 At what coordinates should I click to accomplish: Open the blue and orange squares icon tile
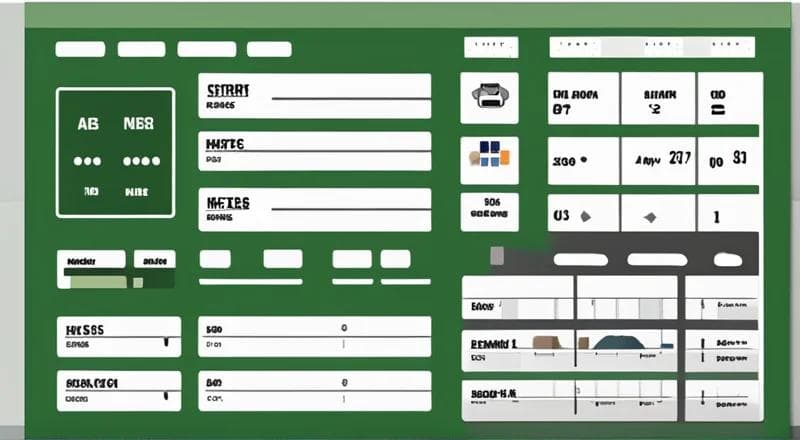489,160
